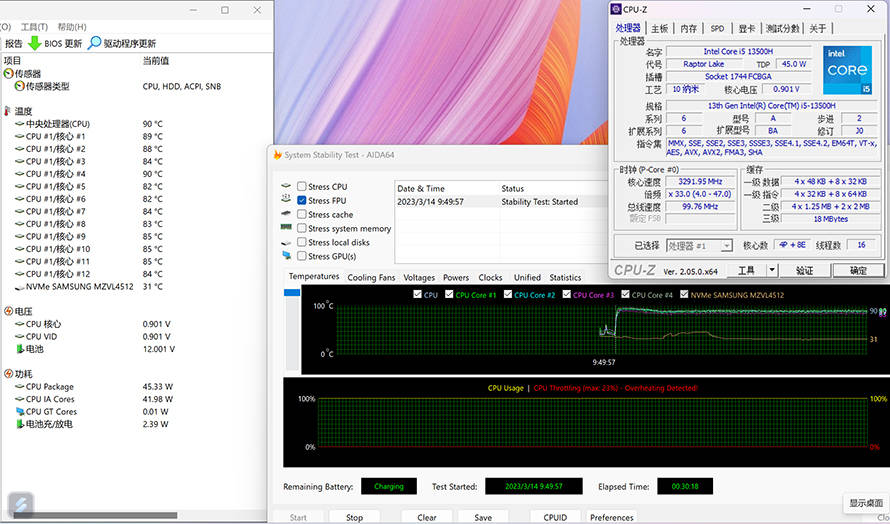Toggle the NVMe SAMSUNG graph legend checkbox

(x=684, y=294)
